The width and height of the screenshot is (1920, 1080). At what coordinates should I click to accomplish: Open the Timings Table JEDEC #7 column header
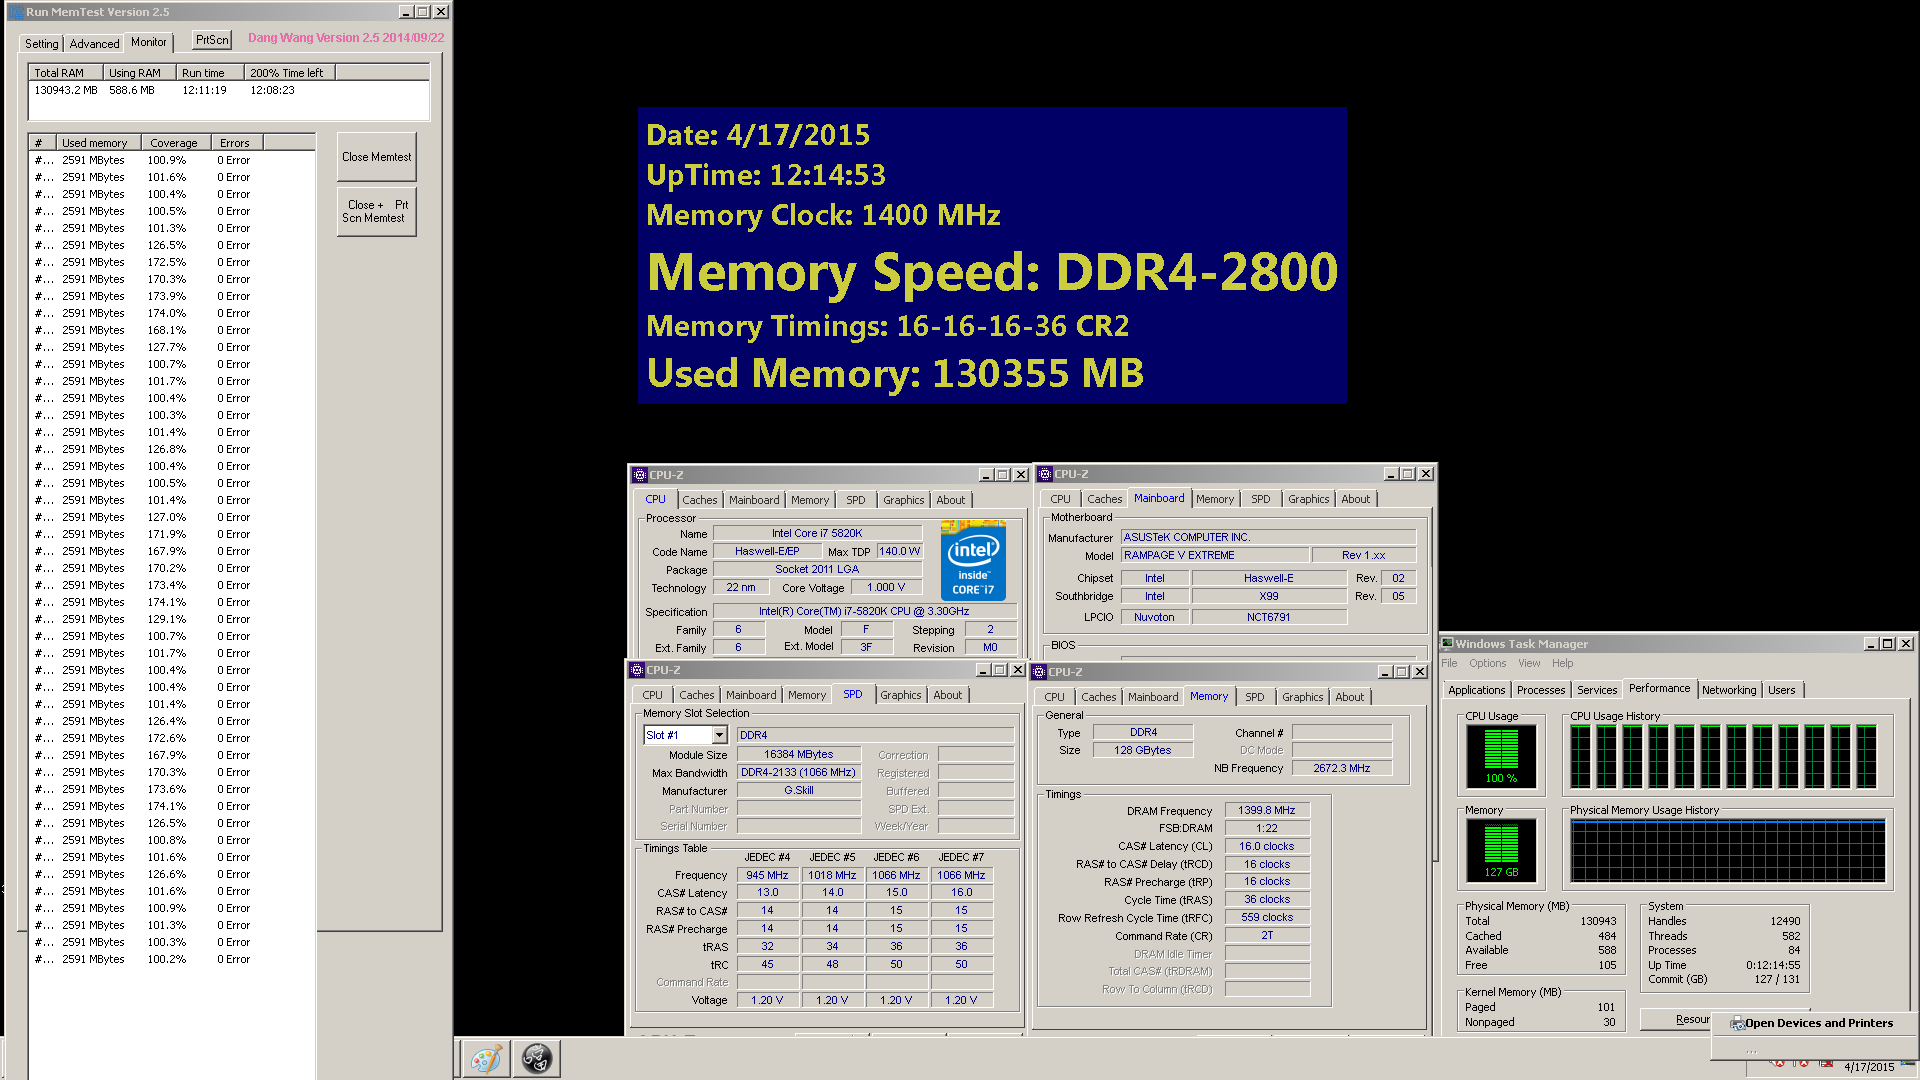coord(960,857)
